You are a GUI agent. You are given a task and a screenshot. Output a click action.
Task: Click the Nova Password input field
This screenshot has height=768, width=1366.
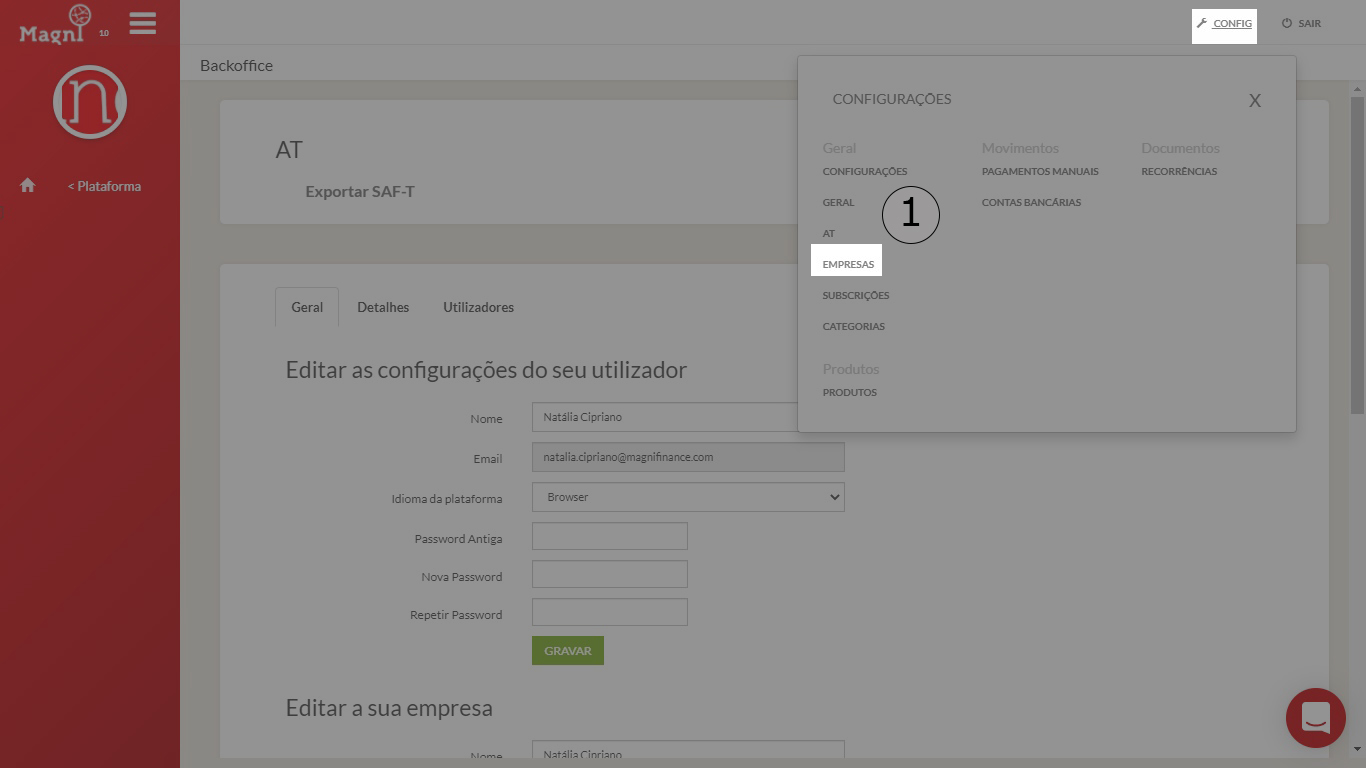pos(609,573)
